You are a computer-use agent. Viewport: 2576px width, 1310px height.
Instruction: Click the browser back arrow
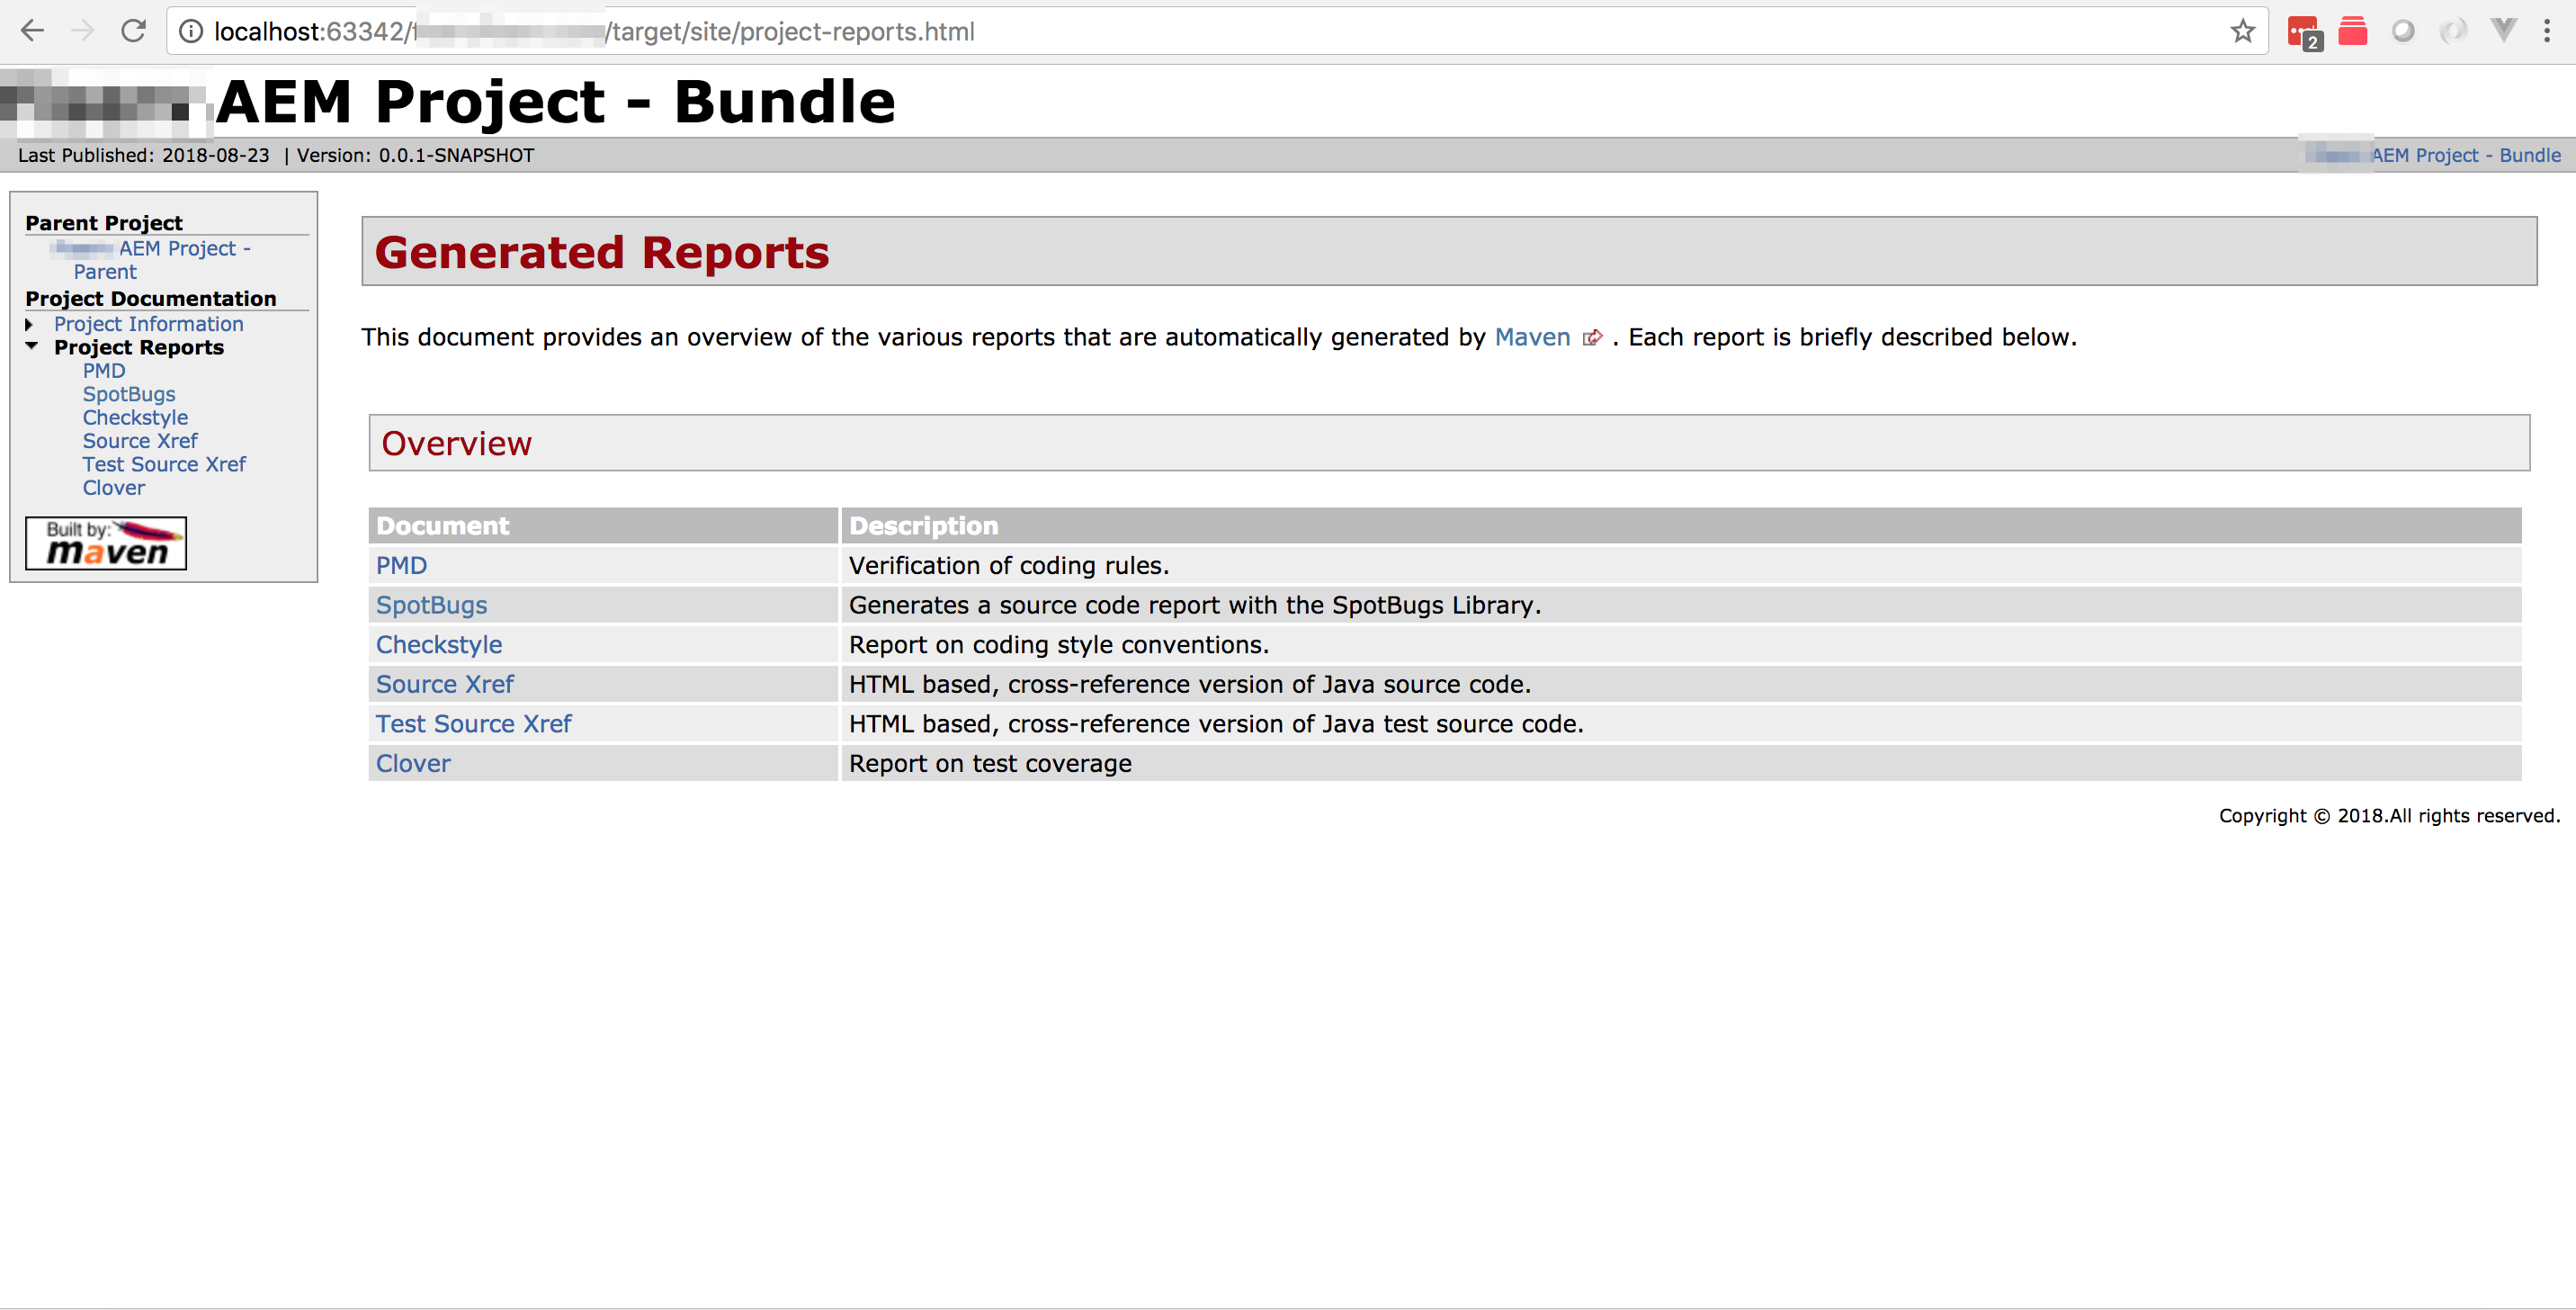click(32, 31)
